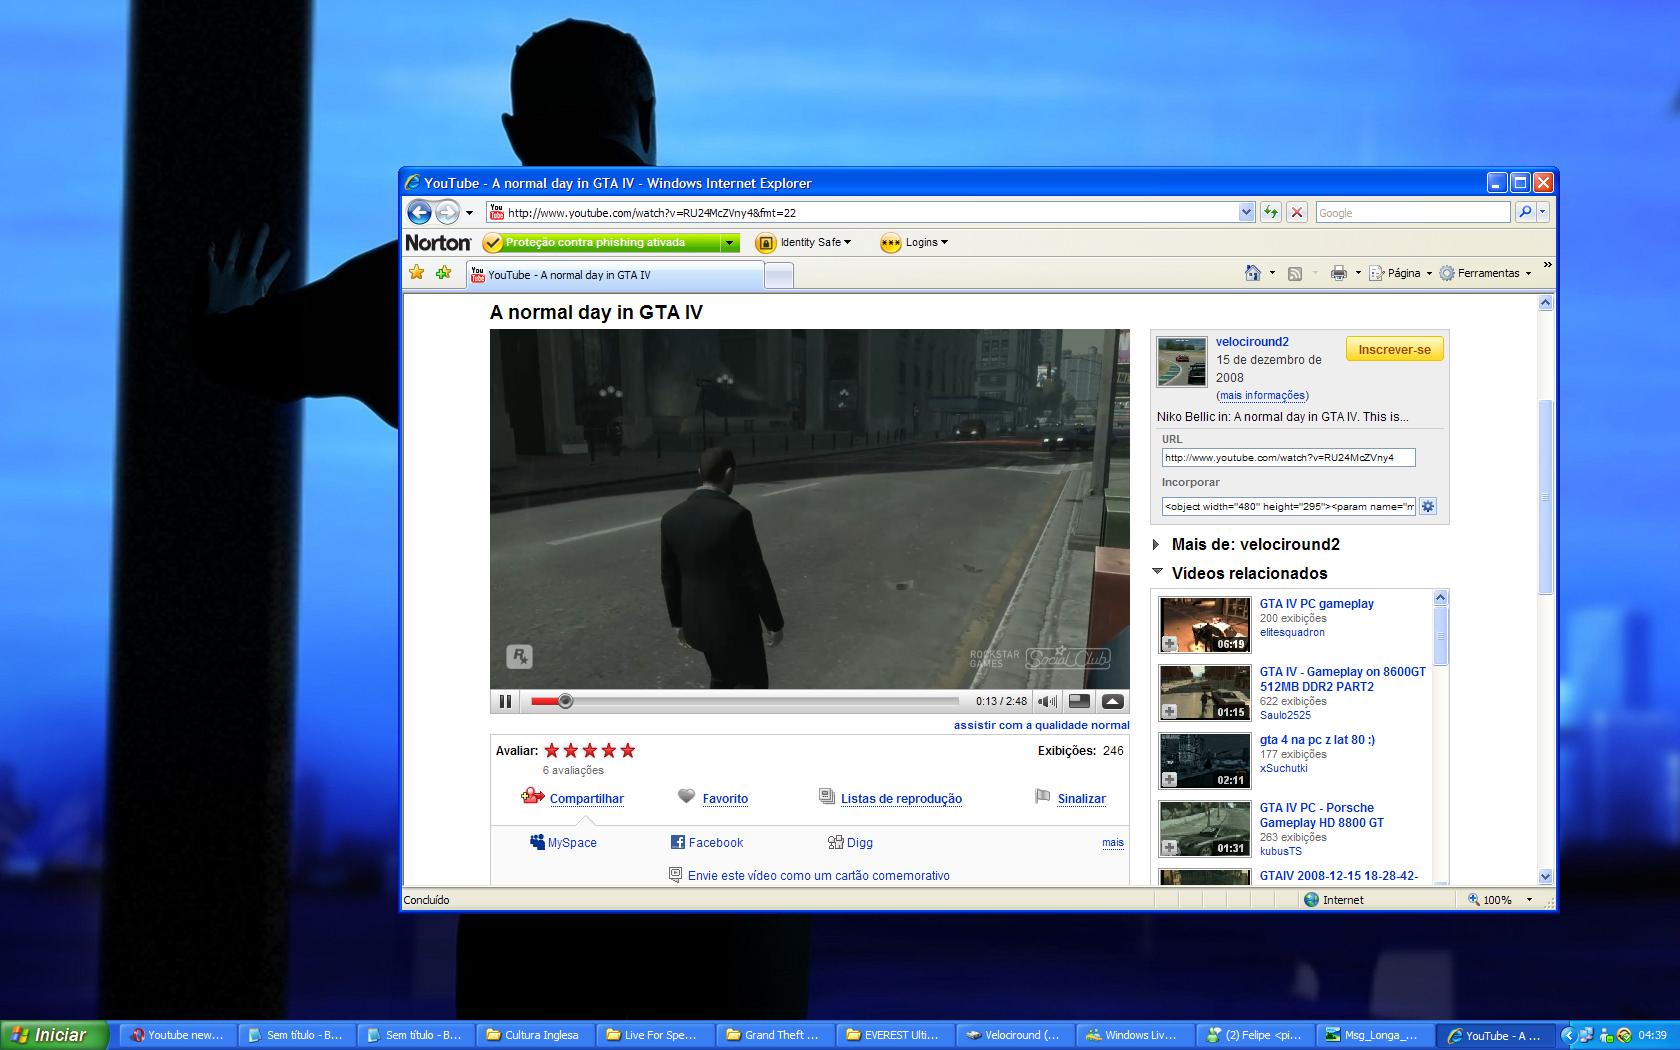Open GTA IV PC - Porsche Gameplay video link
The height and width of the screenshot is (1050, 1680).
tap(1322, 815)
